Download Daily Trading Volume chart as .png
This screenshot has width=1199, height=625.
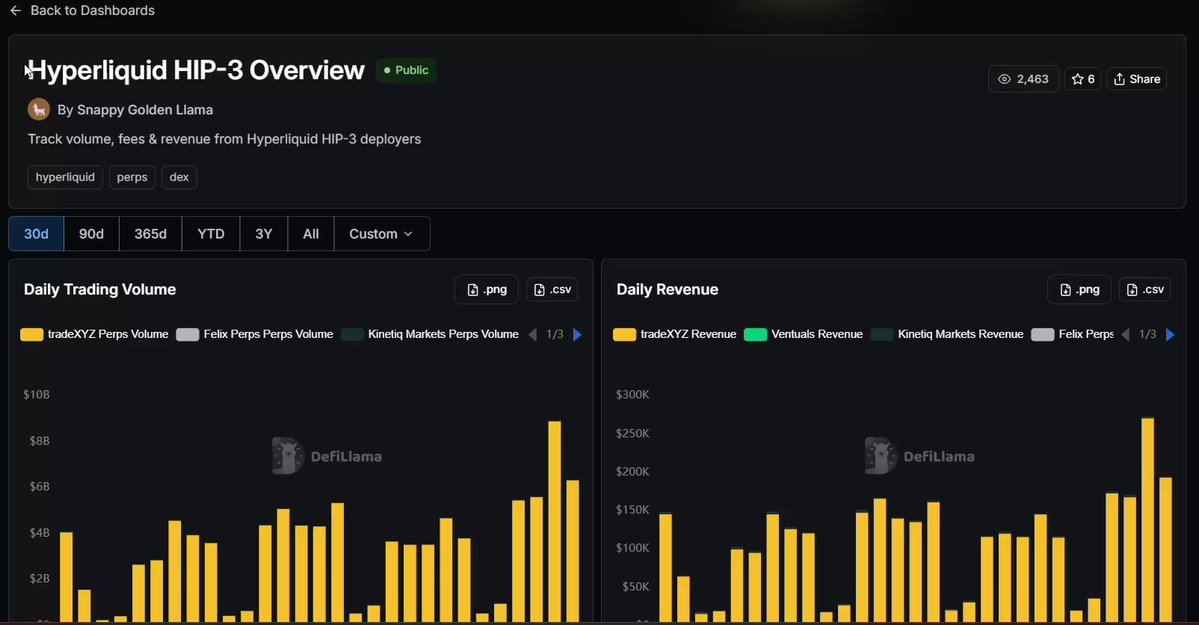pyautogui.click(x=486, y=289)
